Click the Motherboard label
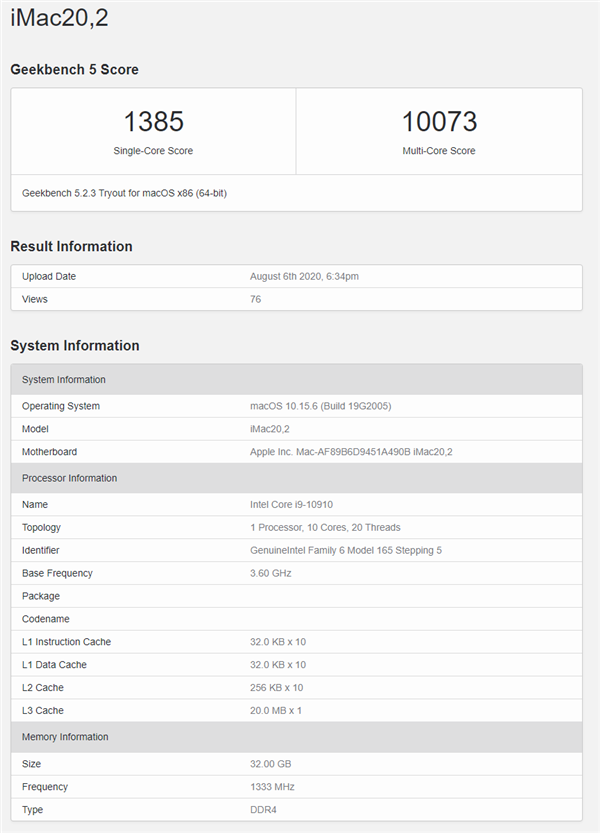 [x=49, y=452]
